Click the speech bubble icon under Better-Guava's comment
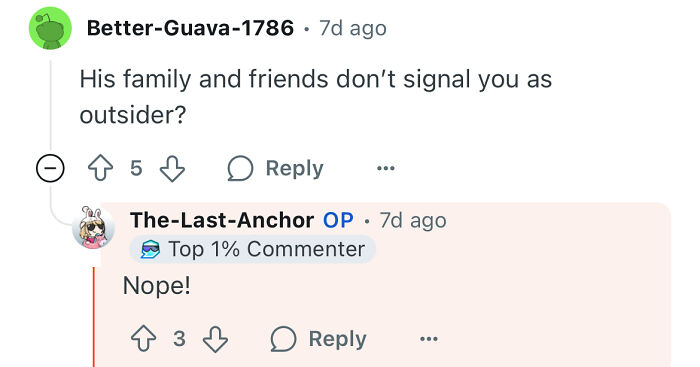Viewport: 700px width, 367px height. pos(240,168)
